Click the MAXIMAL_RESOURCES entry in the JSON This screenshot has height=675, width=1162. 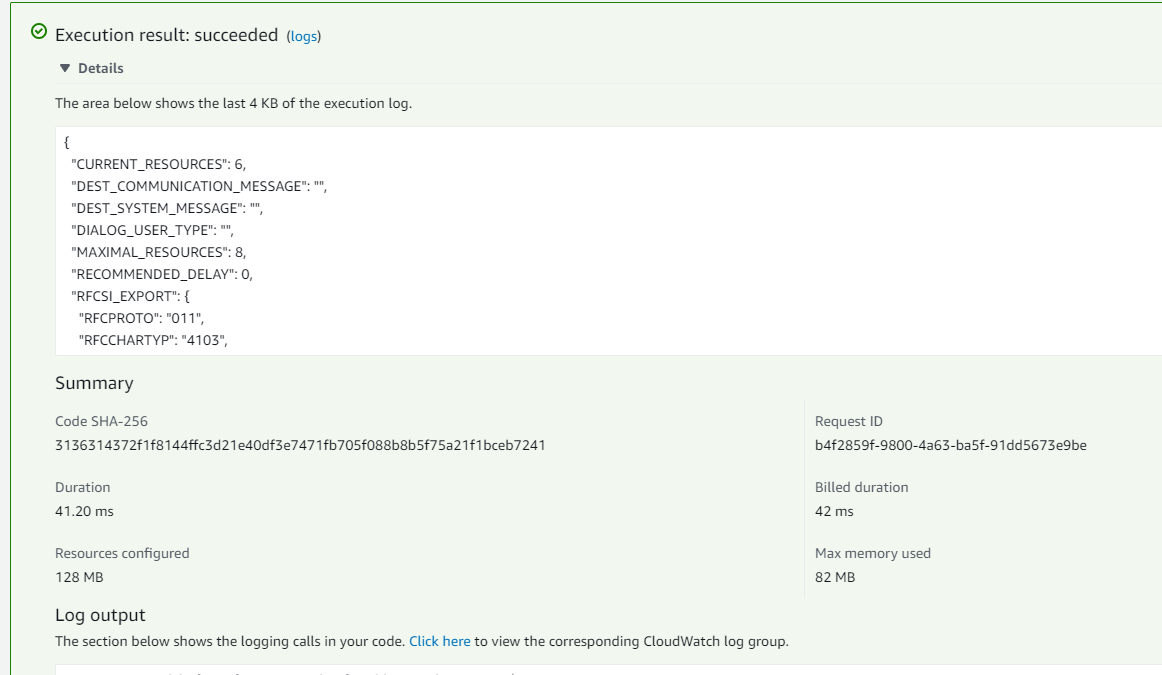coord(158,253)
